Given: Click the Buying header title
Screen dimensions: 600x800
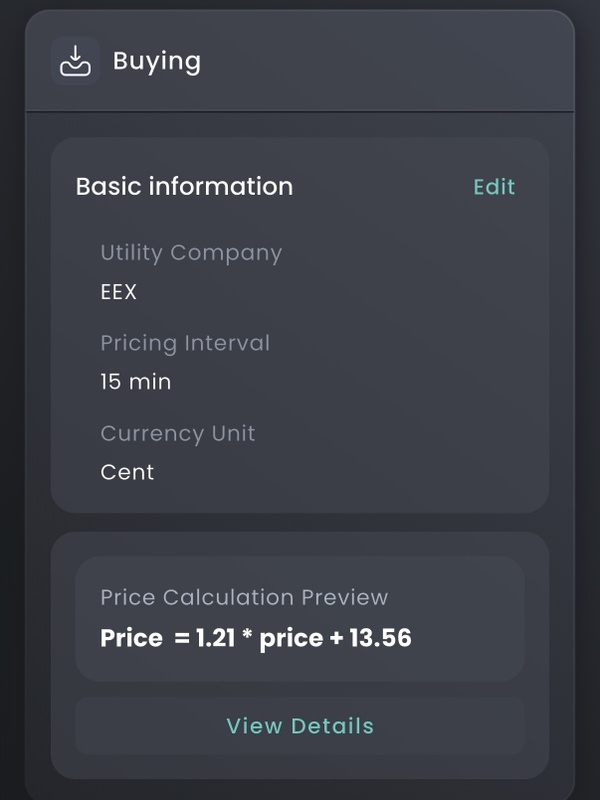Looking at the screenshot, I should pos(157,61).
